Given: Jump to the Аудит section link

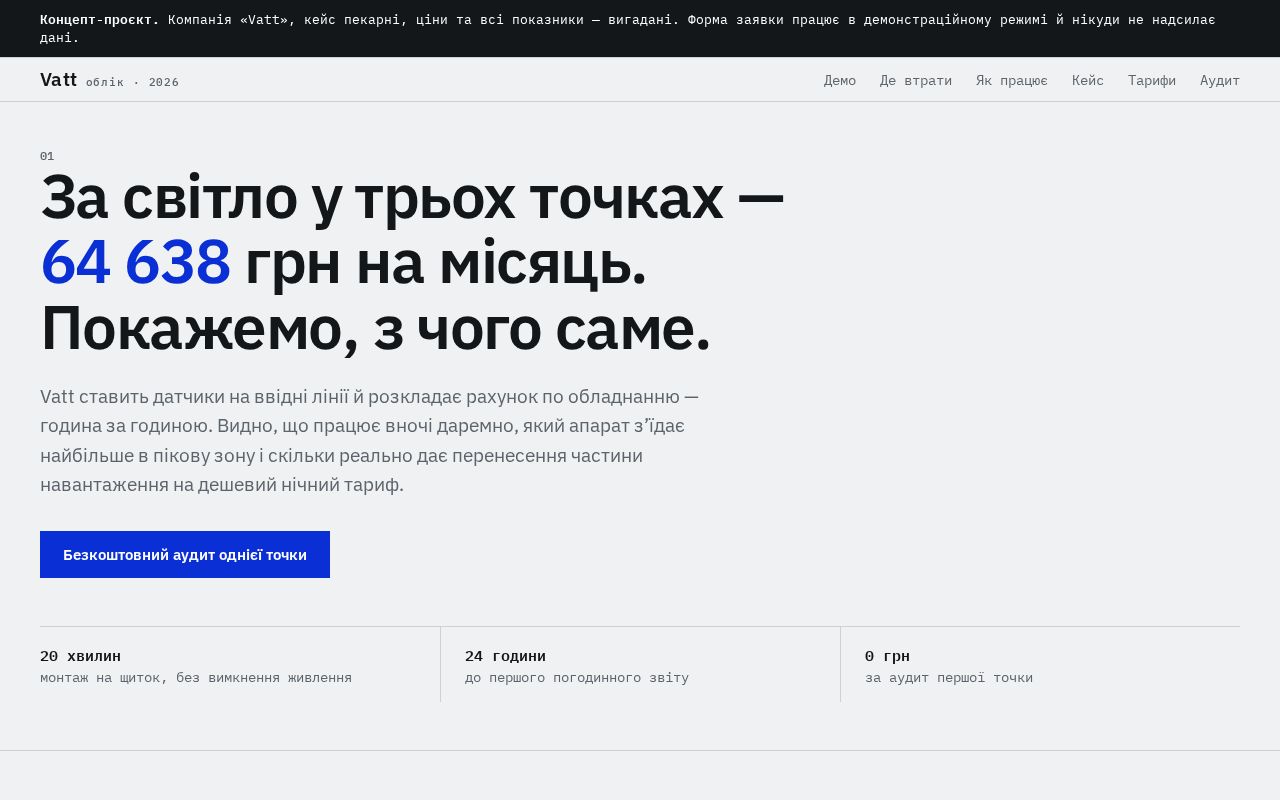Looking at the screenshot, I should (1220, 81).
